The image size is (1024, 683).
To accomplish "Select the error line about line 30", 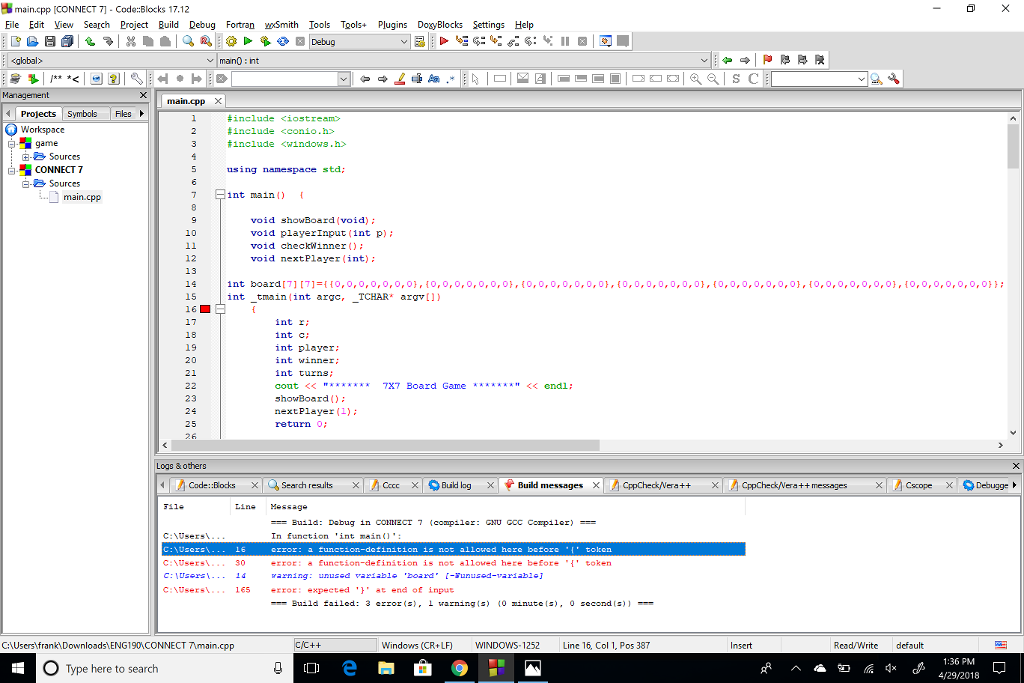I will 400,562.
